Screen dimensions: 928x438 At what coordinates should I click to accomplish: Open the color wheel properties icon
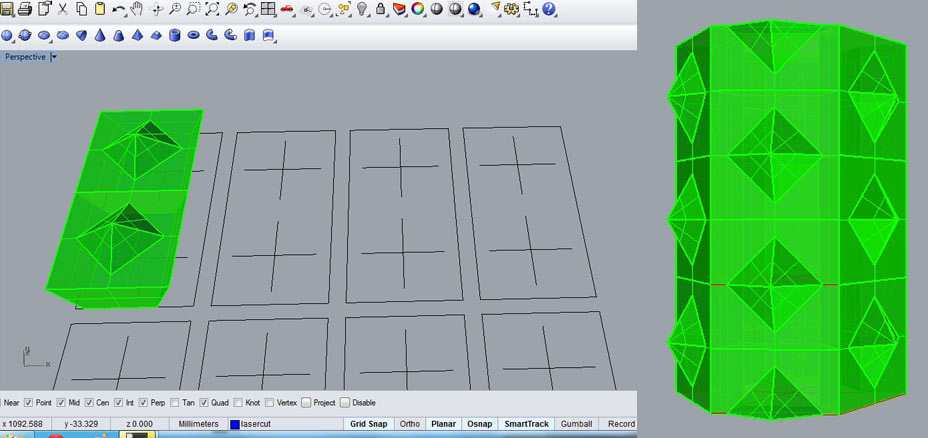[x=418, y=9]
